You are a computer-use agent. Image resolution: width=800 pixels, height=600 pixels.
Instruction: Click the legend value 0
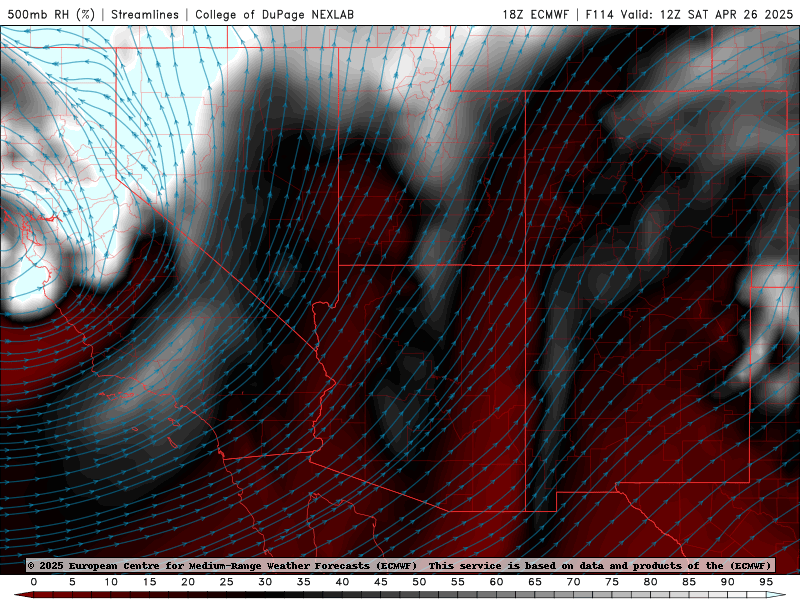tap(34, 582)
